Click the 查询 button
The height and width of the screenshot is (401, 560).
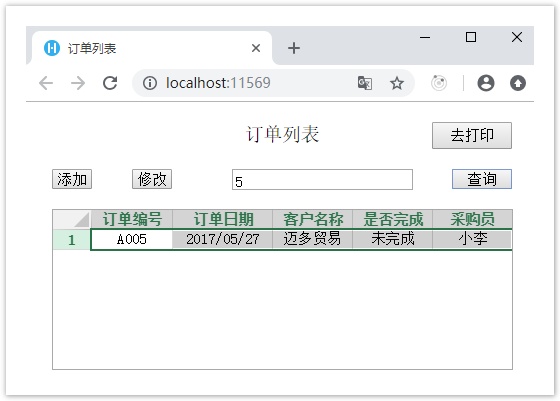(482, 179)
